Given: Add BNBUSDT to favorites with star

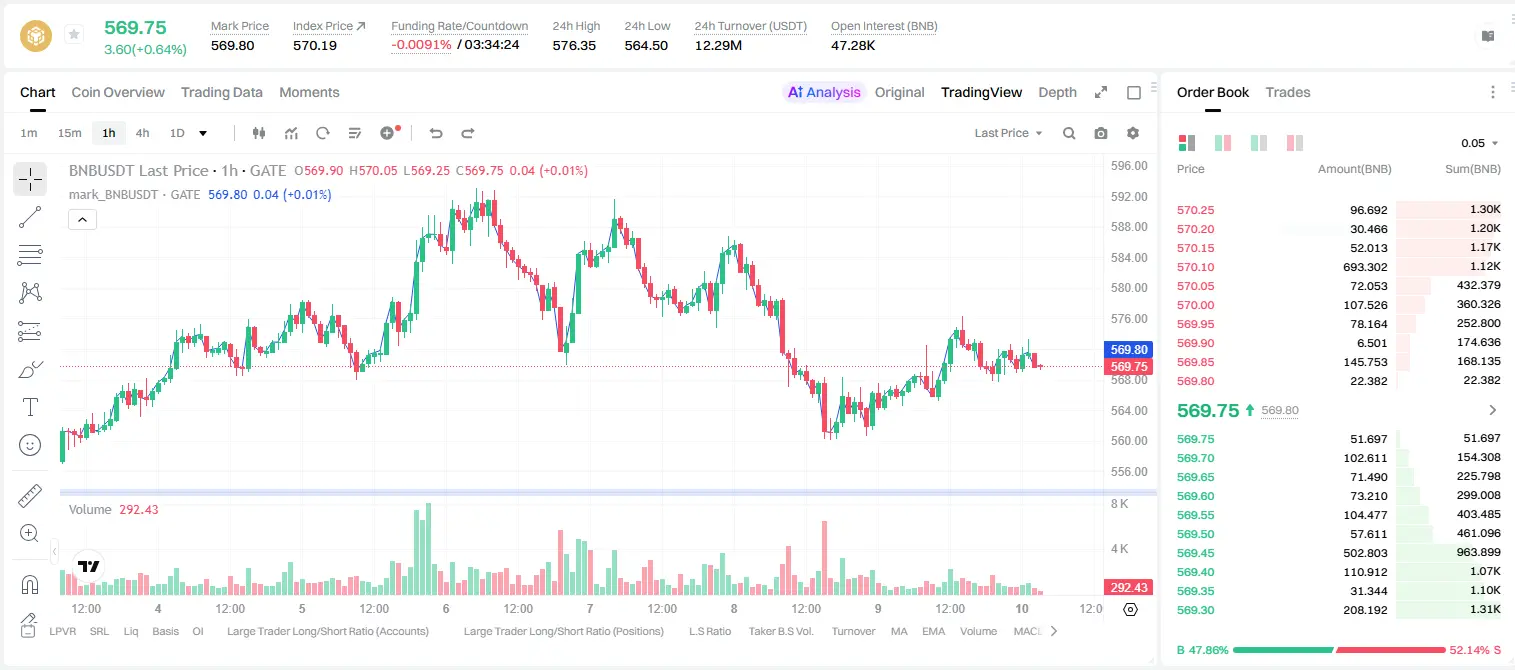Looking at the screenshot, I should [x=73, y=35].
